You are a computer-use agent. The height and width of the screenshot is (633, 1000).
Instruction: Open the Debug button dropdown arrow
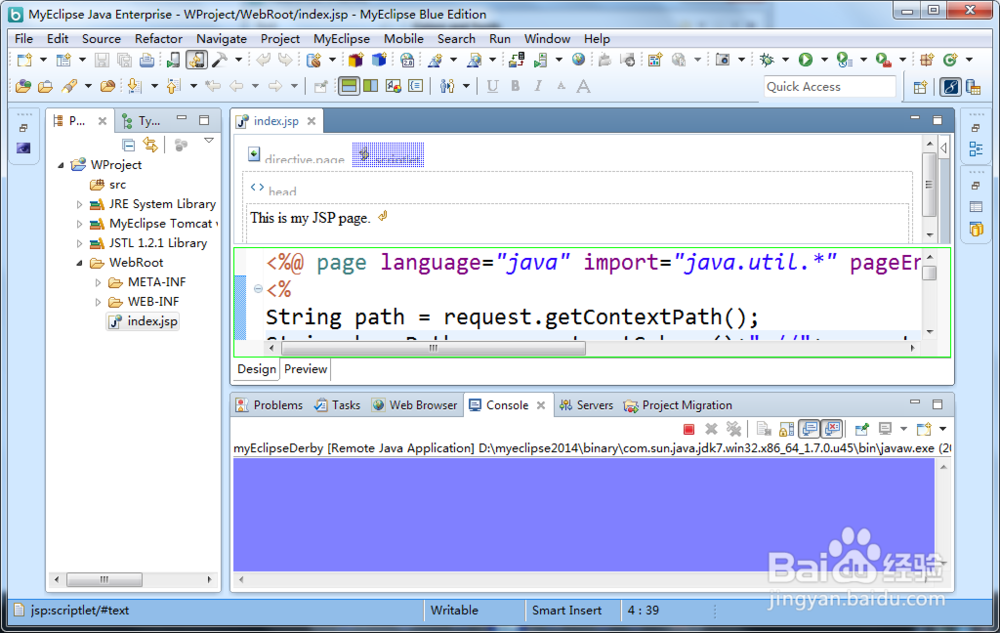pos(785,60)
